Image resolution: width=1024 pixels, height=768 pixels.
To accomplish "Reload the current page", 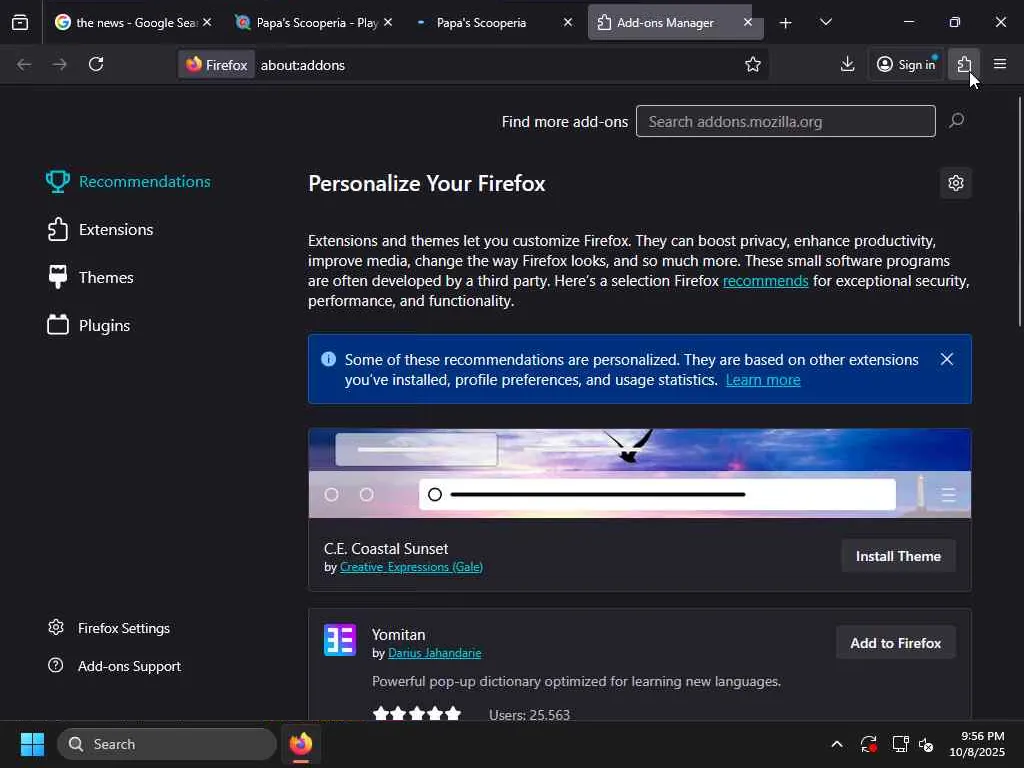I will tap(96, 64).
